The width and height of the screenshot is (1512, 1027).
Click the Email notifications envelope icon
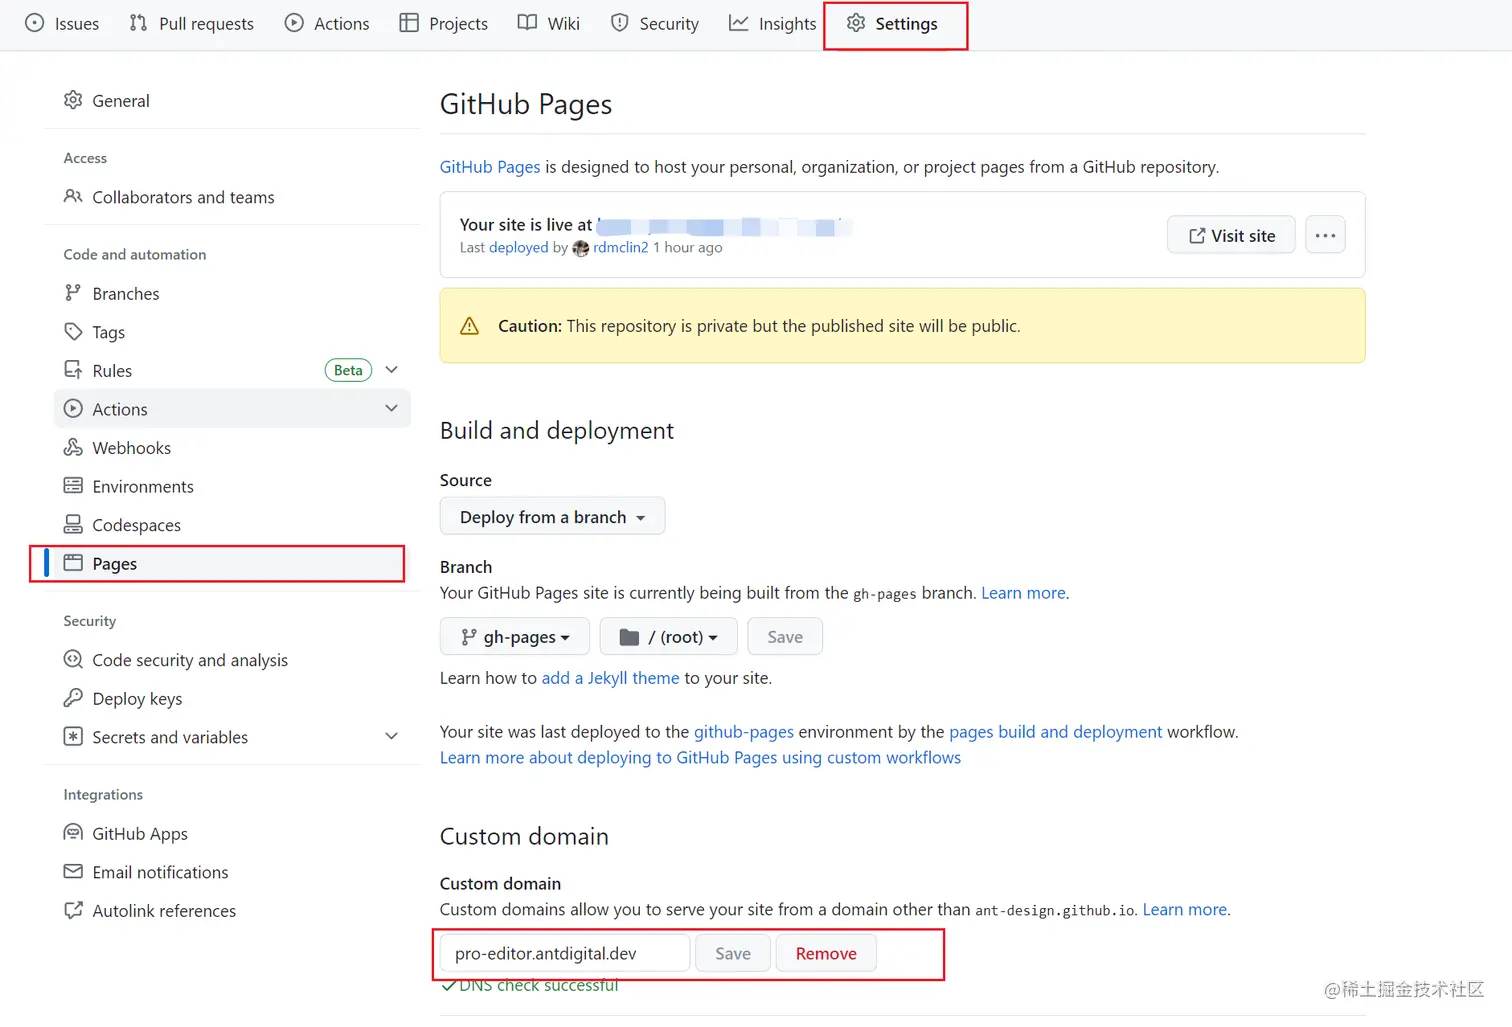73,871
